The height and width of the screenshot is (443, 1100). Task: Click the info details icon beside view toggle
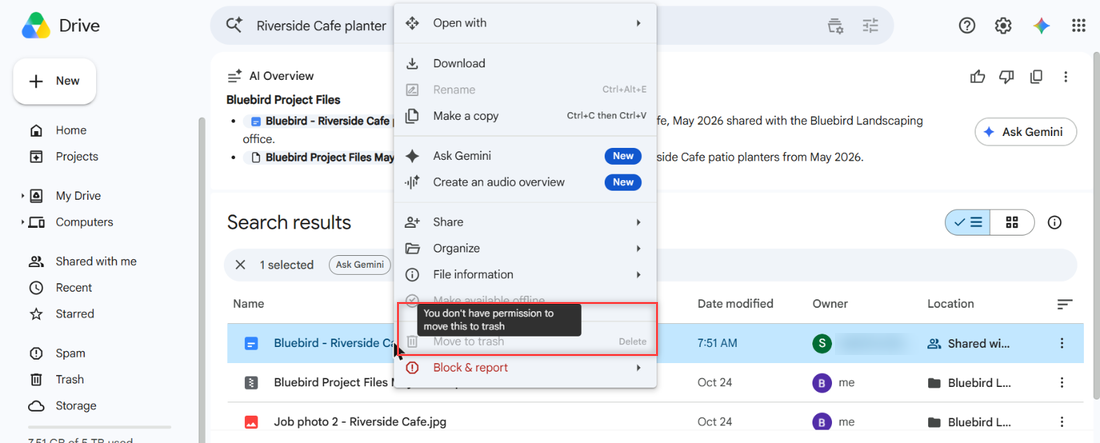[1054, 223]
